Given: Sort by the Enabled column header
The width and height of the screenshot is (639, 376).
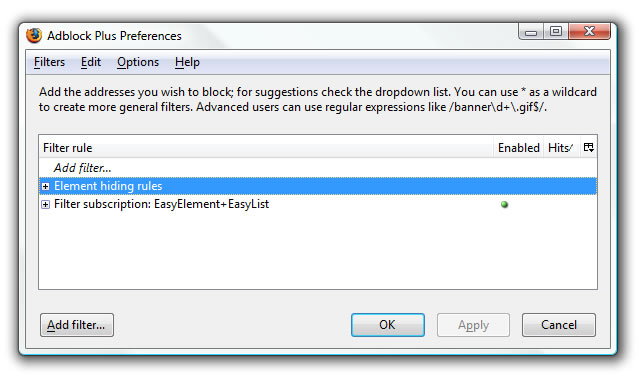Looking at the screenshot, I should coord(518,147).
